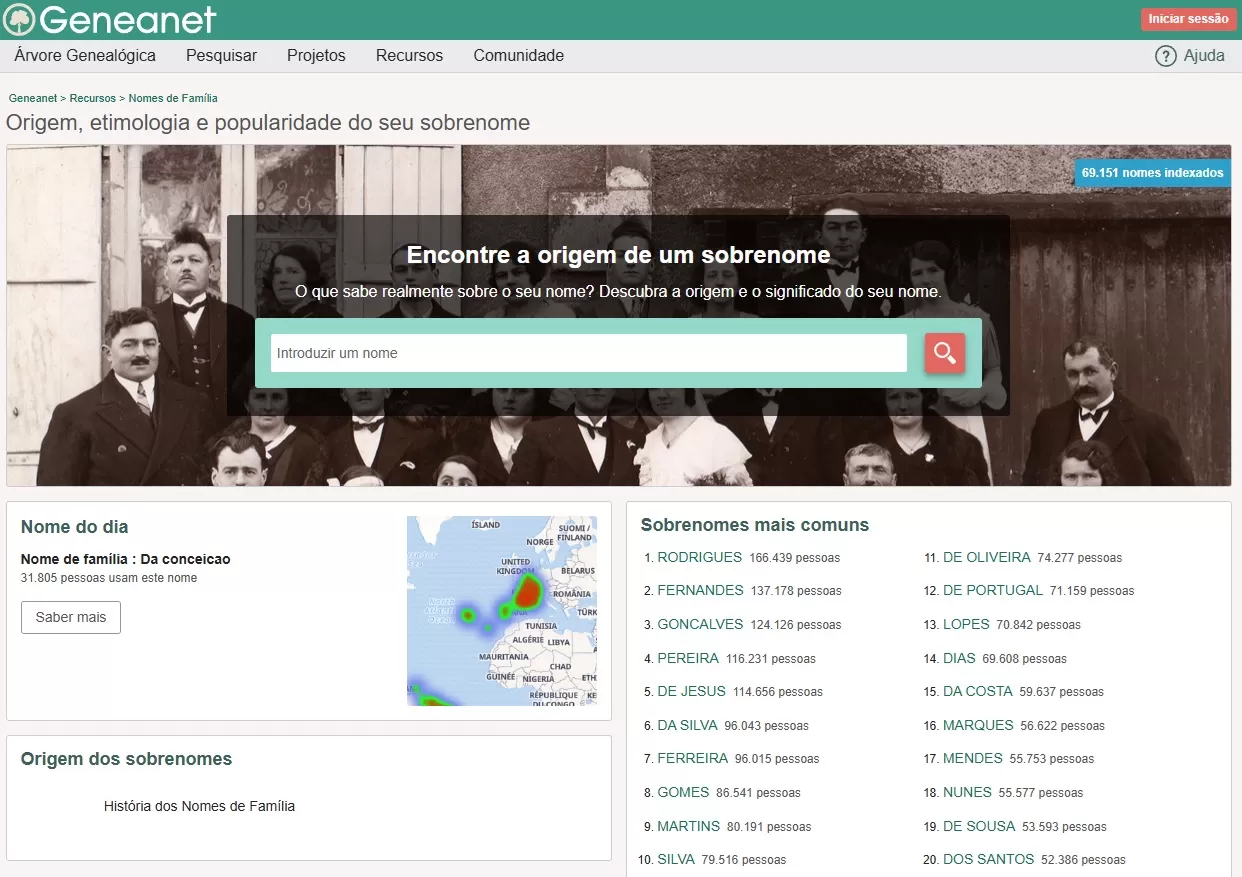Open the PEREIRA surname link
The height and width of the screenshot is (877, 1242).
pyautogui.click(x=688, y=658)
